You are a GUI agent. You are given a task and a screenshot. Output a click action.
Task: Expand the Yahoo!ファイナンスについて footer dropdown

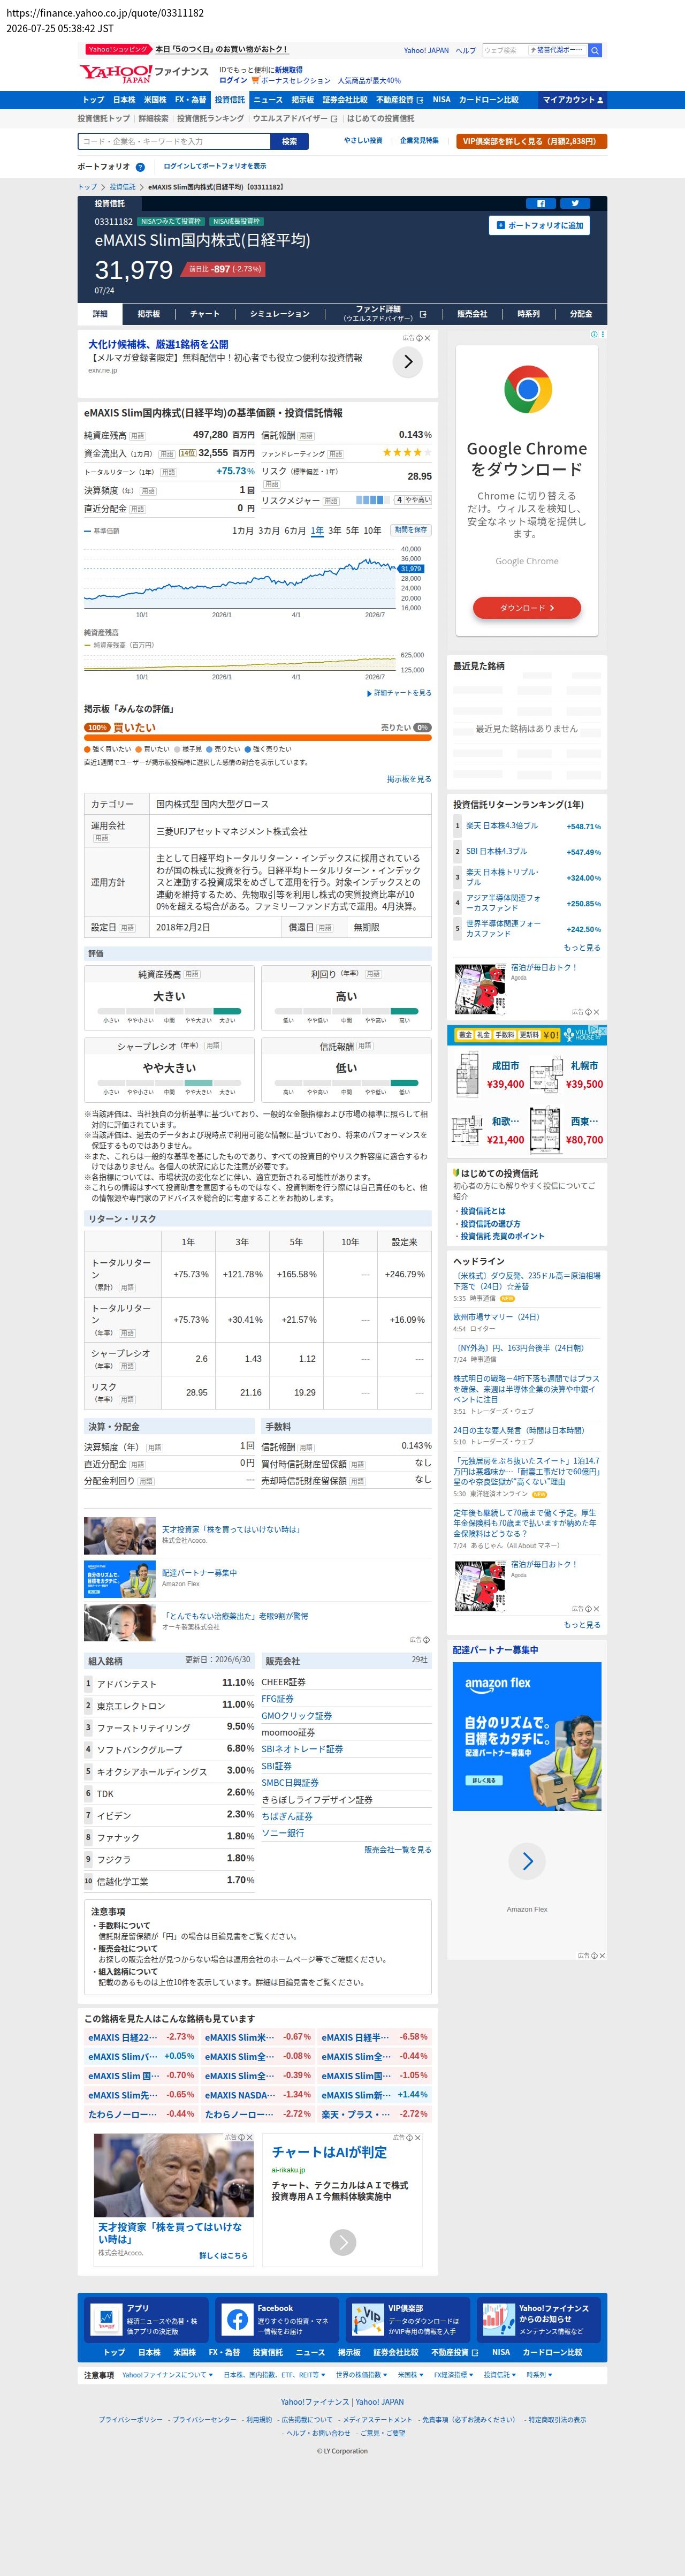click(167, 2375)
